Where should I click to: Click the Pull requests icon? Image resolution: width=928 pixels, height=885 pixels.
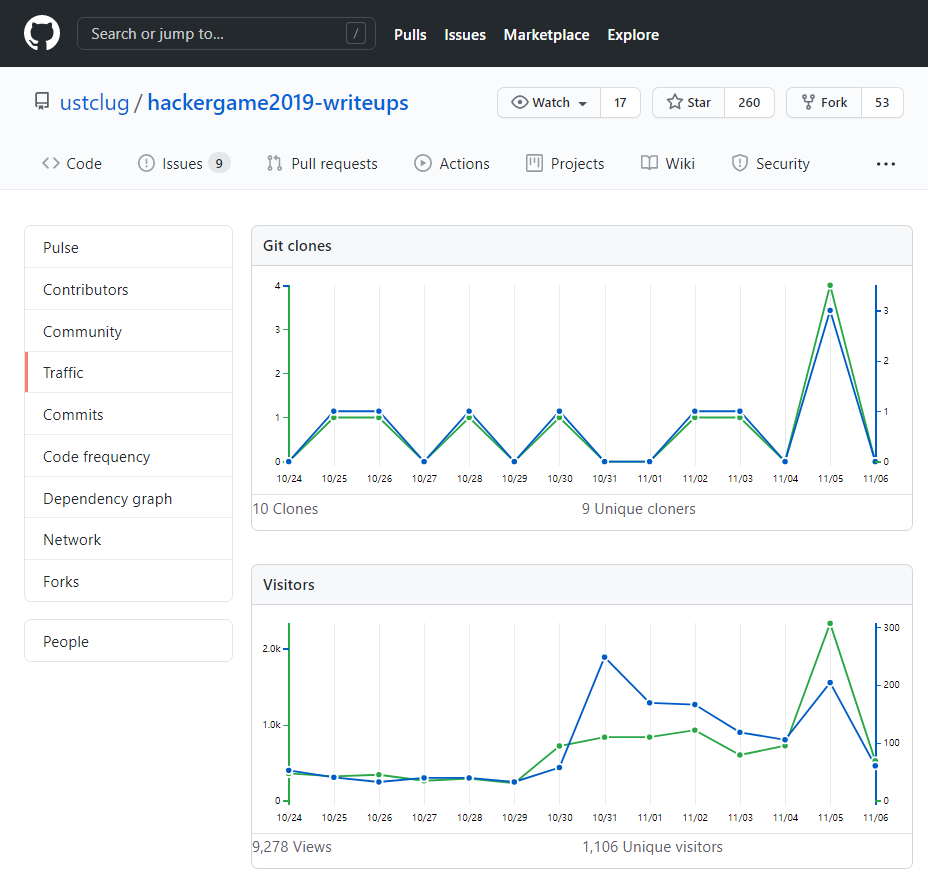pos(274,163)
